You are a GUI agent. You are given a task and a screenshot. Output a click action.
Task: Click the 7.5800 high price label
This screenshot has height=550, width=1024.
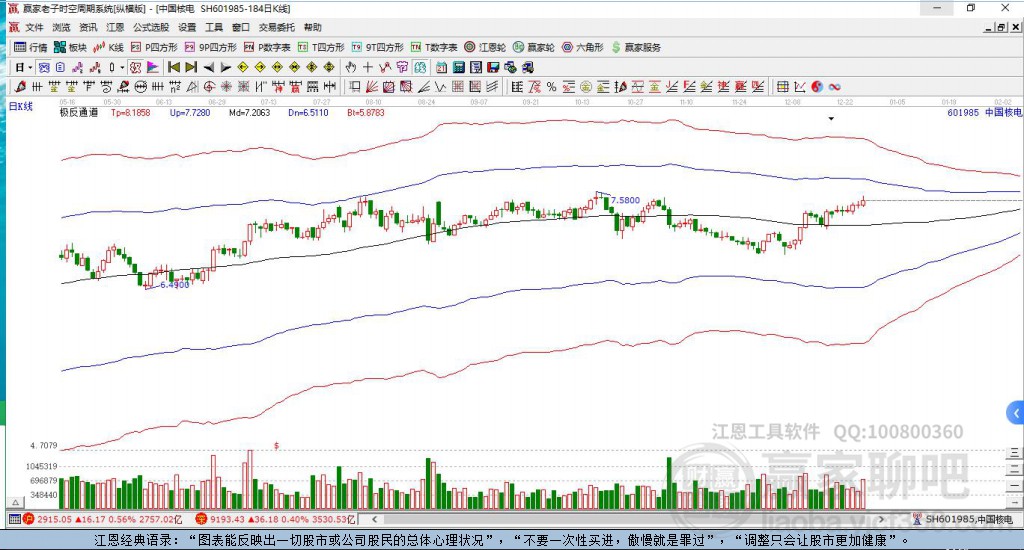point(625,200)
